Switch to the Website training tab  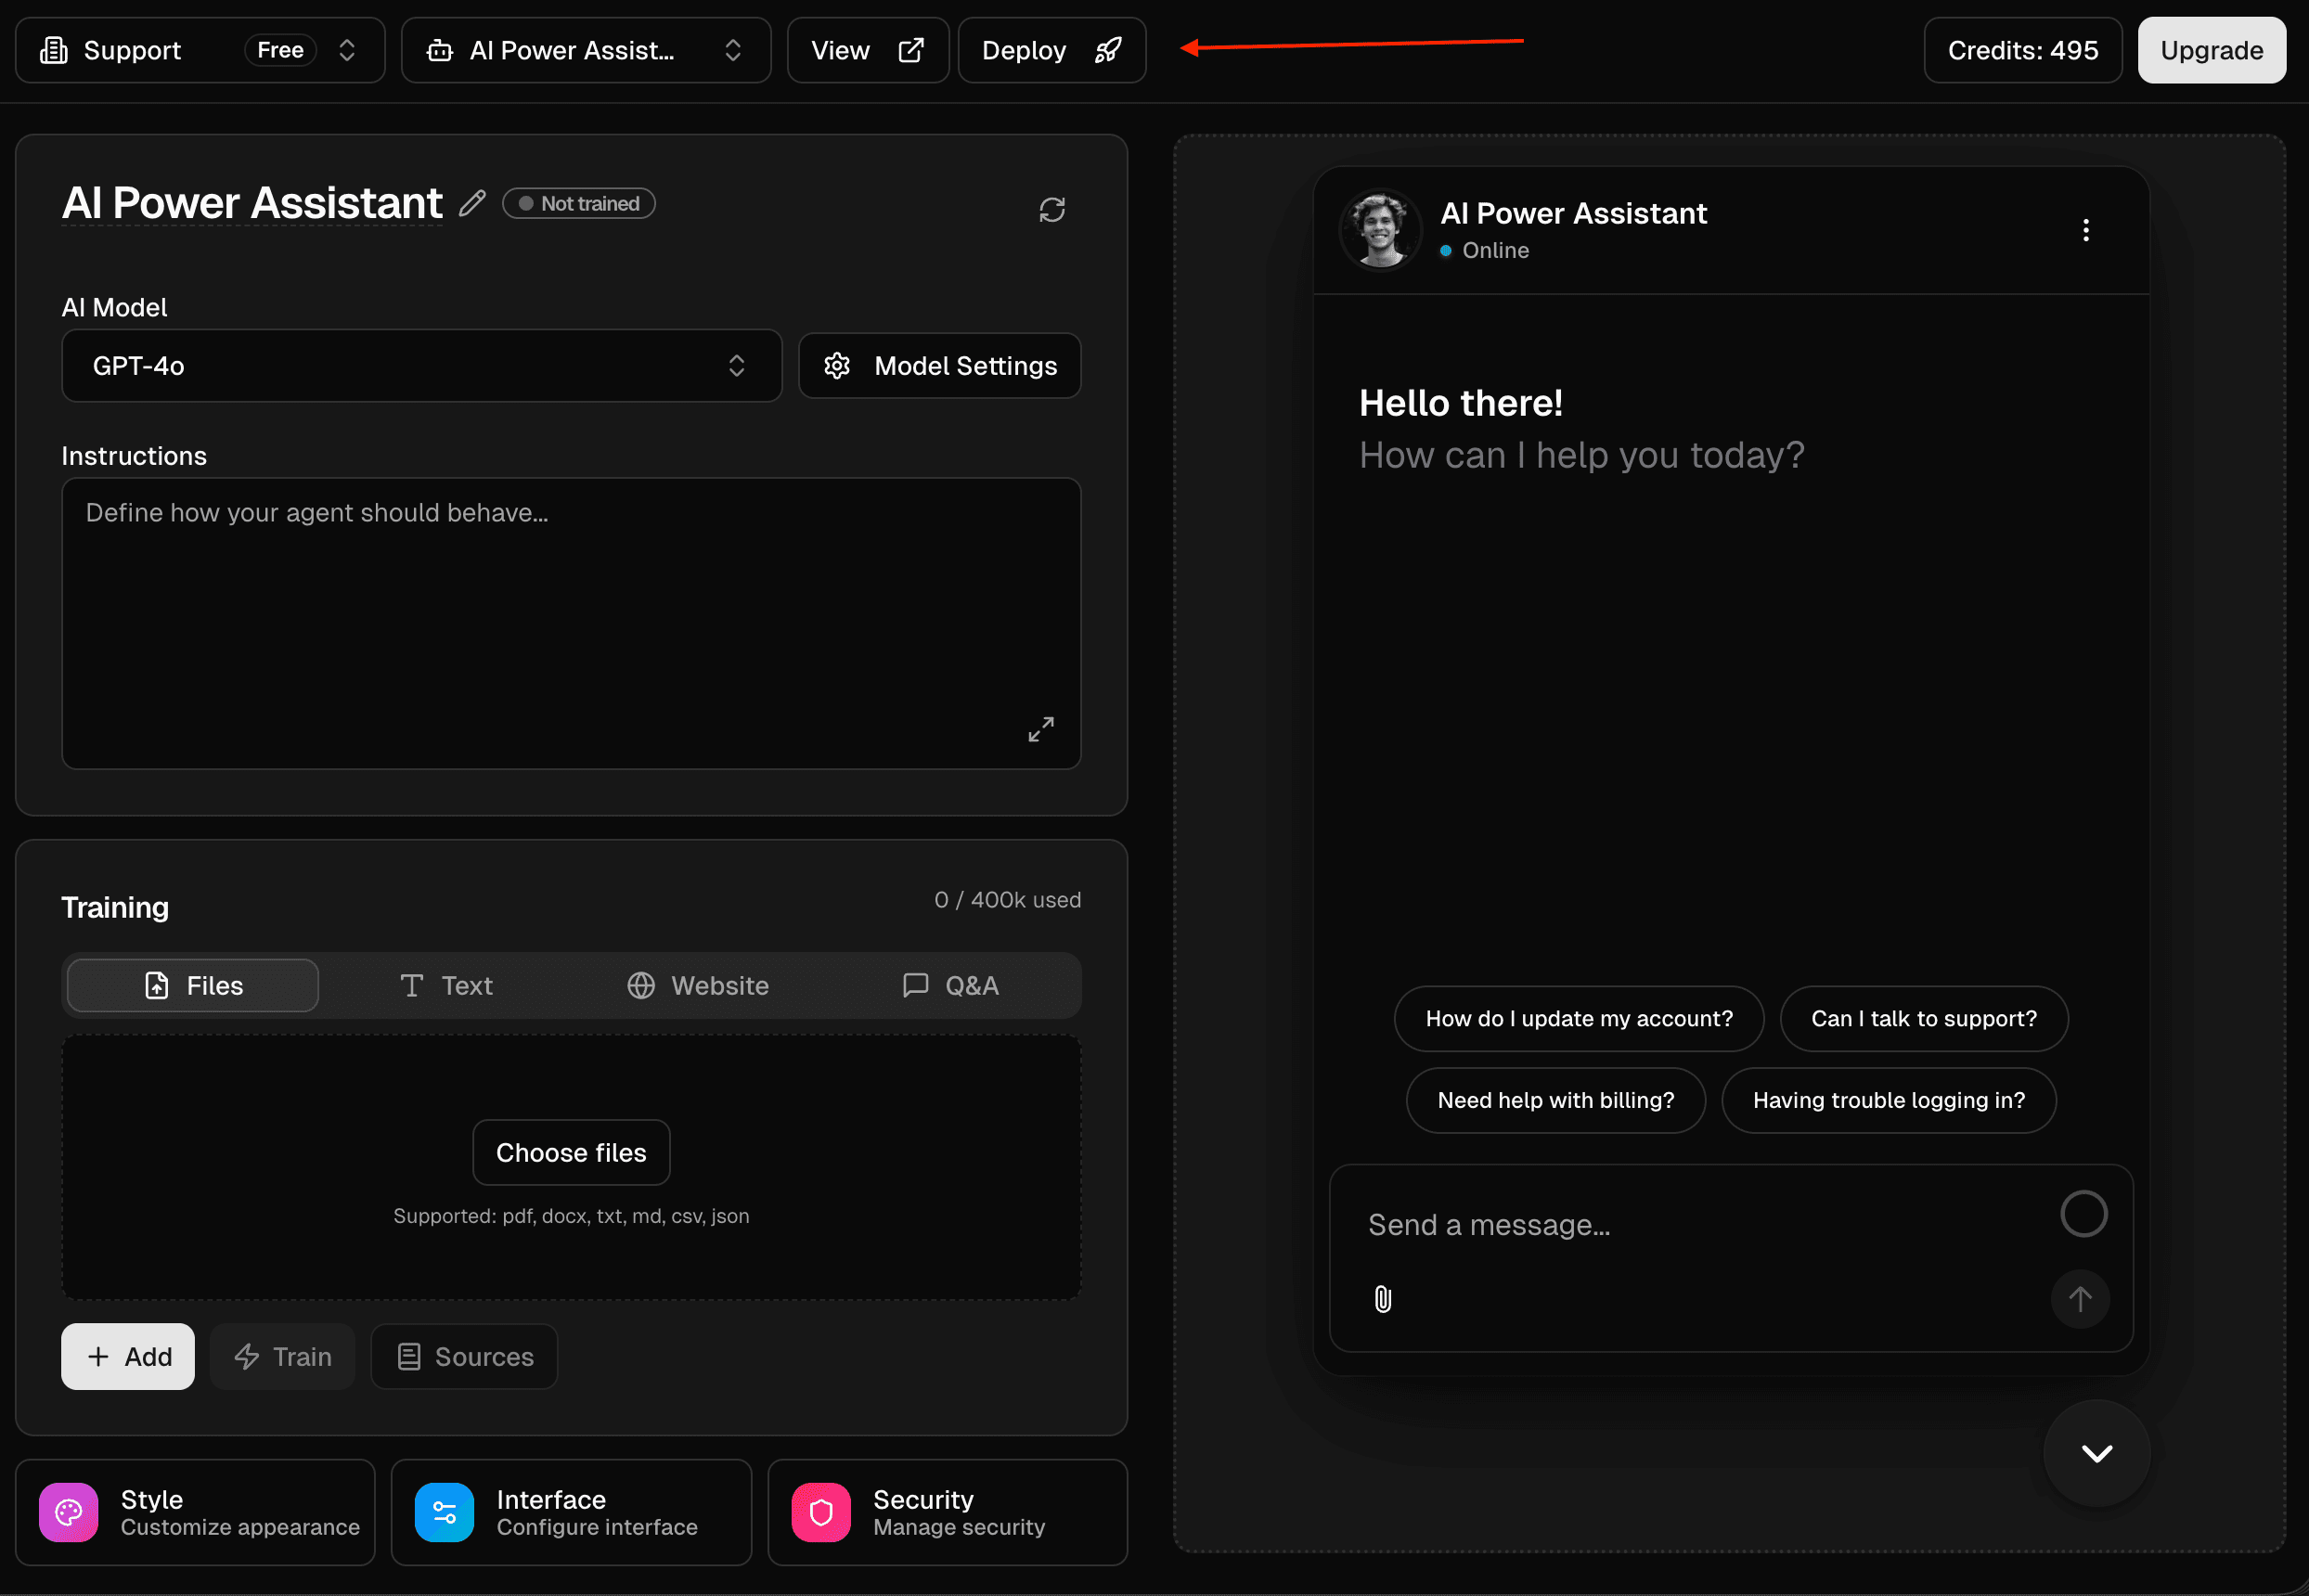click(x=698, y=986)
